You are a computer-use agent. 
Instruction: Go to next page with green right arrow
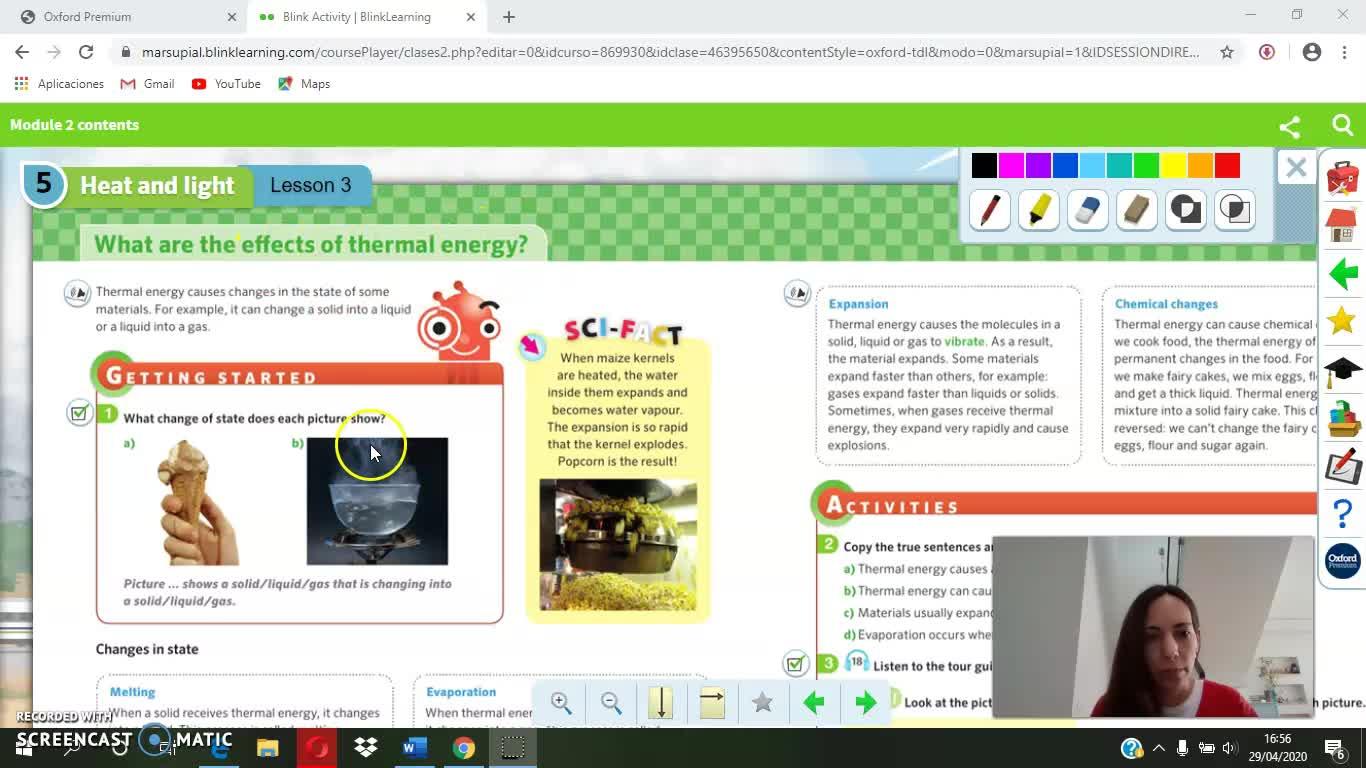click(x=865, y=703)
